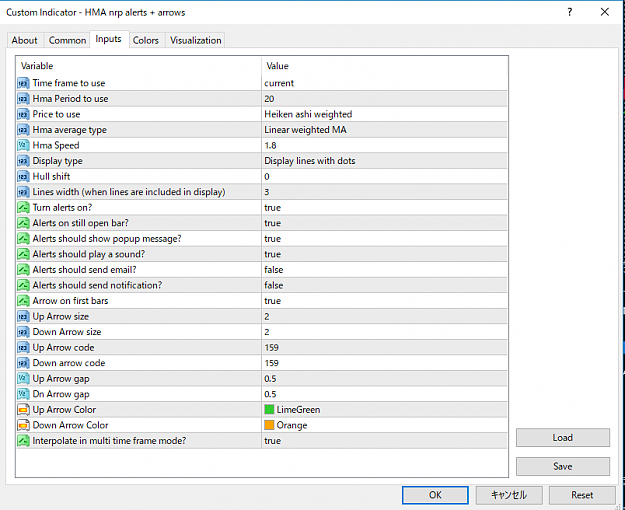Viewport: 625px width, 510px height.
Task: Click the Lines width row icon
Action: pyautogui.click(x=23, y=192)
